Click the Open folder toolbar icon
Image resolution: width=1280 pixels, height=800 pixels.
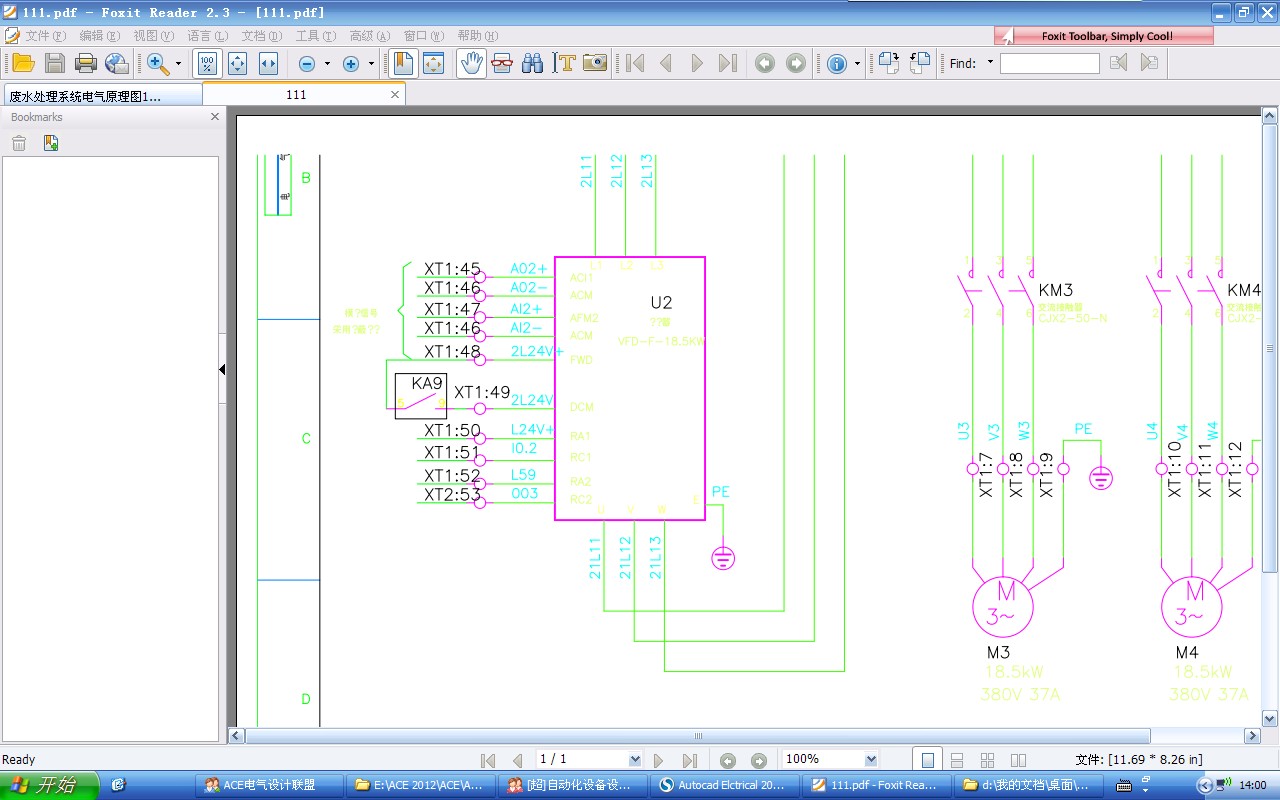23,63
